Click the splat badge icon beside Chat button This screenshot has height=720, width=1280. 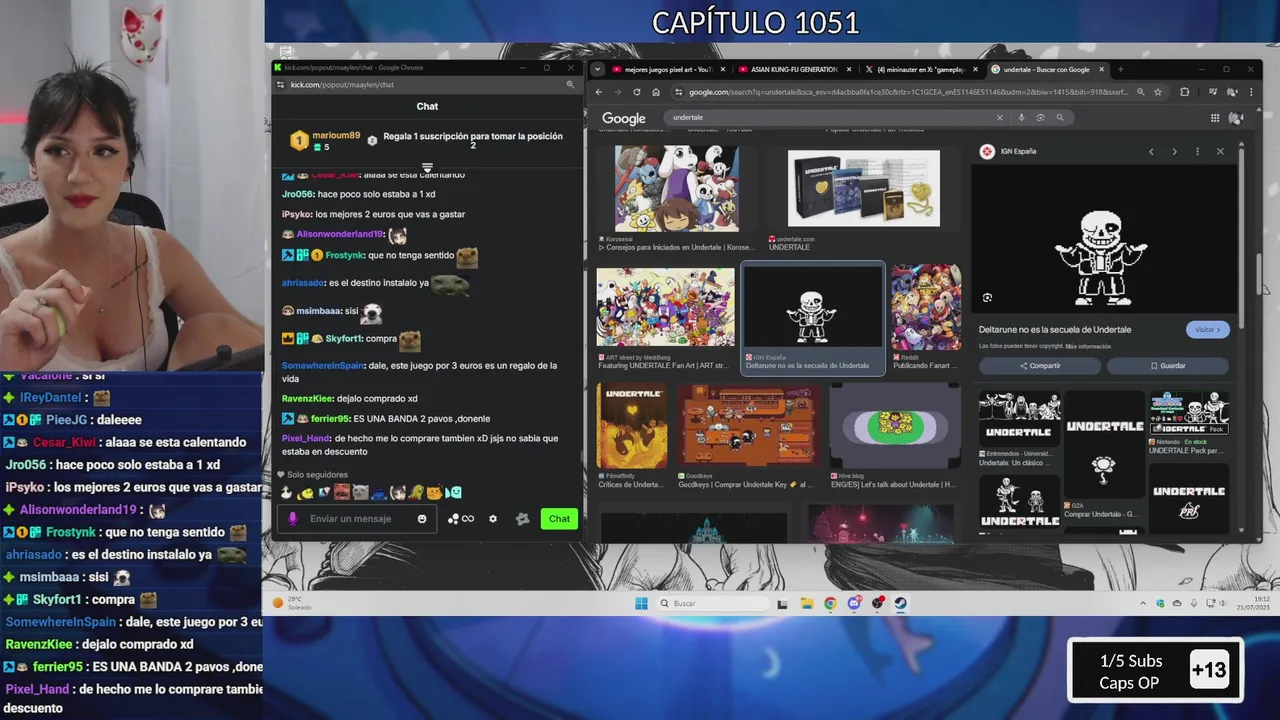(522, 518)
